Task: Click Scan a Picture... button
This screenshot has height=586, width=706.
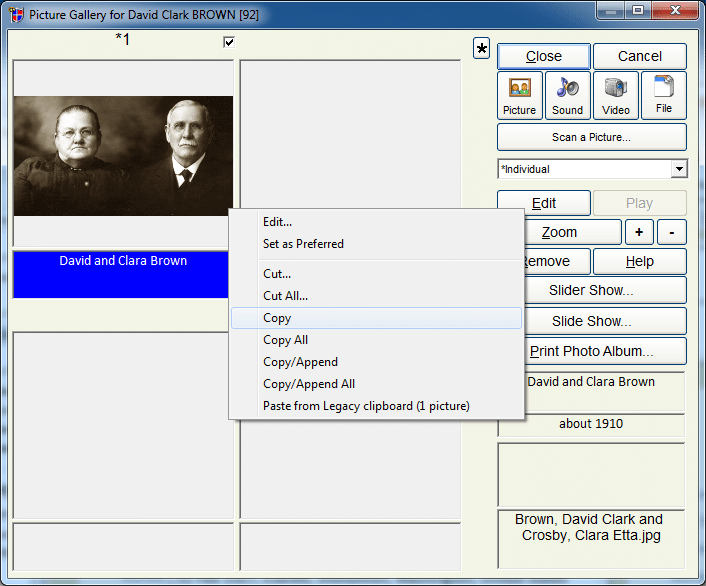Action: pyautogui.click(x=592, y=137)
